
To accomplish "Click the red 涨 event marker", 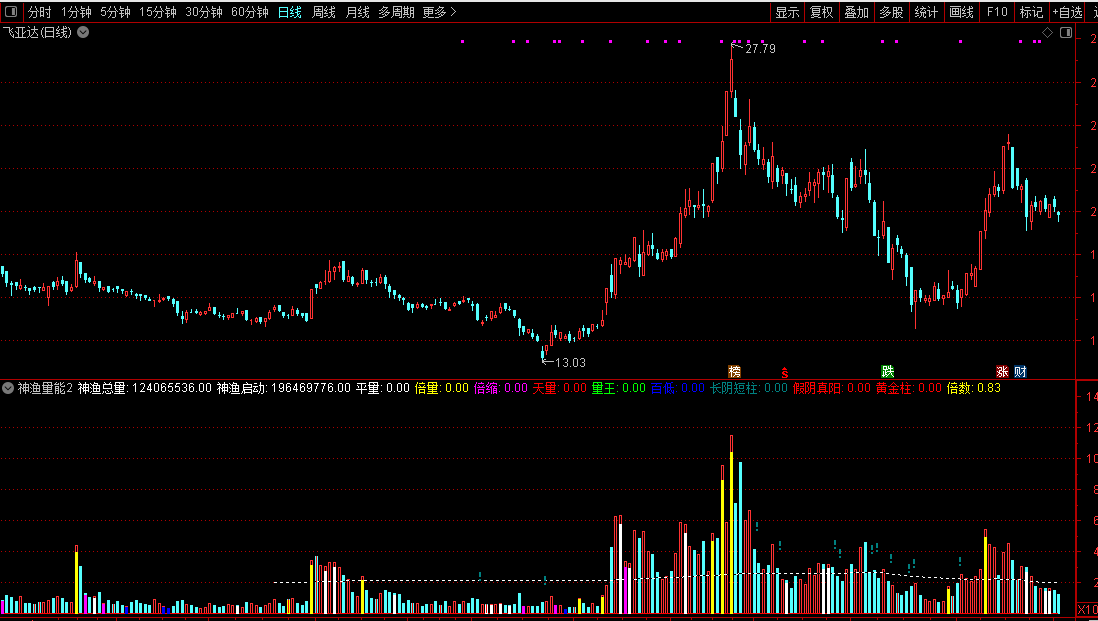I will coord(1002,372).
